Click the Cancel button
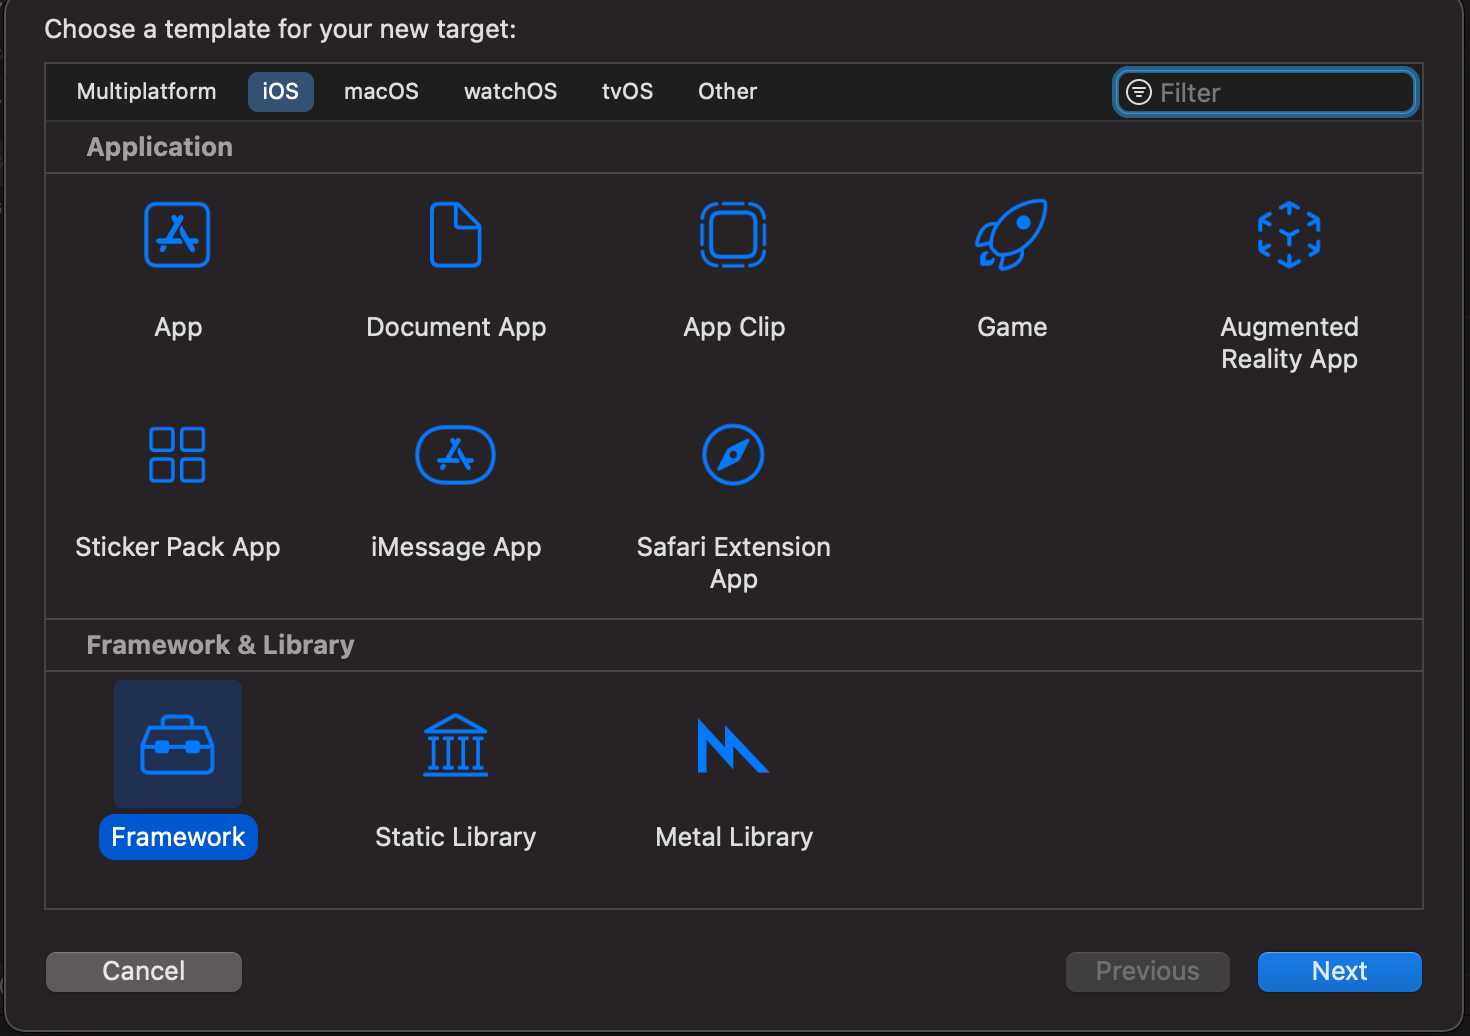The width and height of the screenshot is (1470, 1036). click(144, 971)
